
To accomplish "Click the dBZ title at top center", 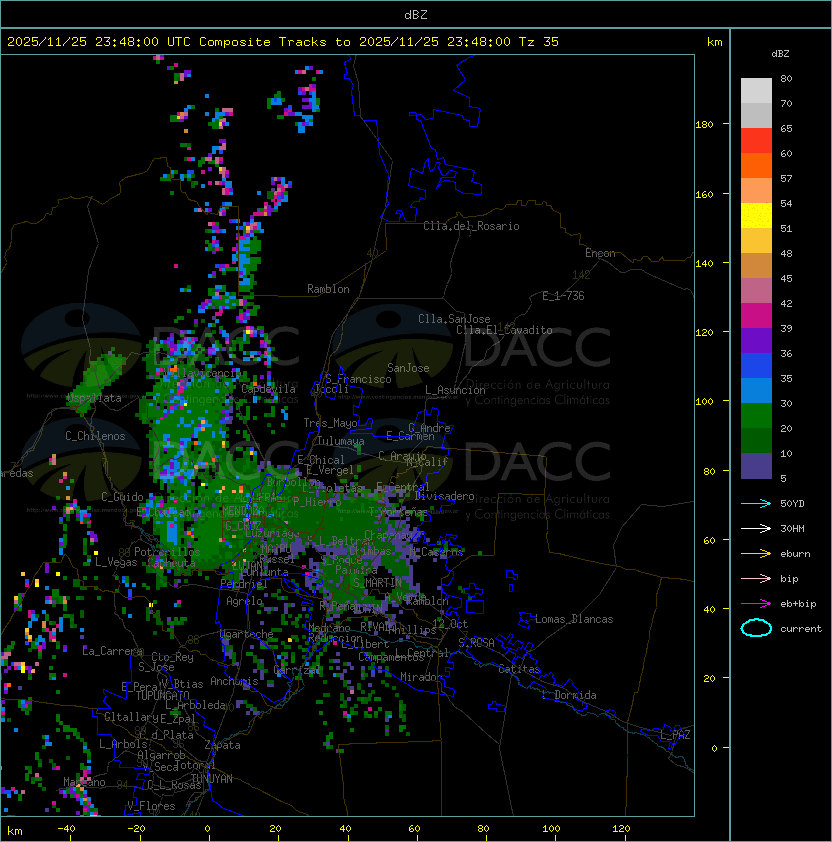I will pyautogui.click(x=416, y=14).
